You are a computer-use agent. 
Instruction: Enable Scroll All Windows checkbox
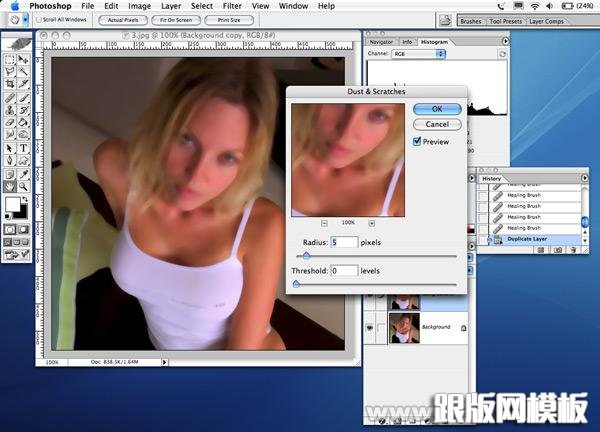(x=39, y=20)
